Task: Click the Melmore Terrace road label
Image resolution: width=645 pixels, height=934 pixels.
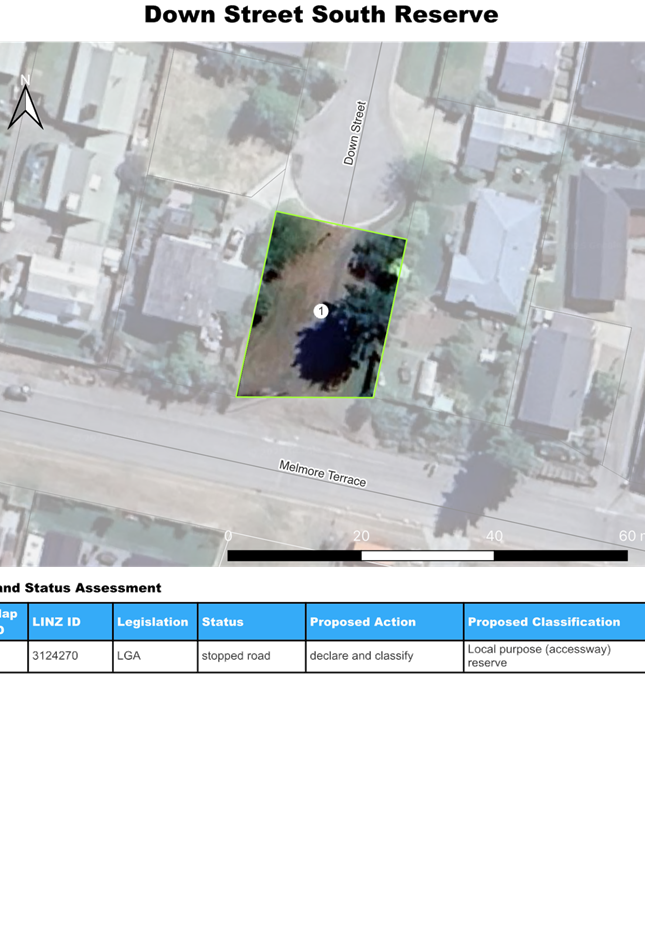Action: [x=322, y=474]
